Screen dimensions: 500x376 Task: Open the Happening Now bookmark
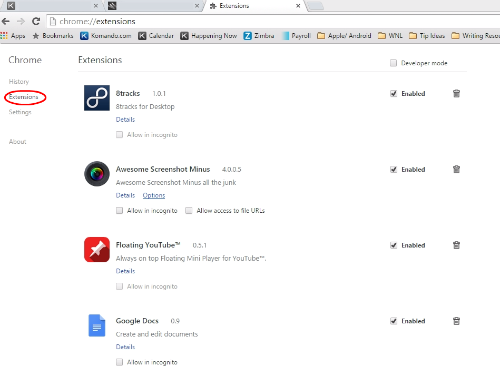point(209,36)
